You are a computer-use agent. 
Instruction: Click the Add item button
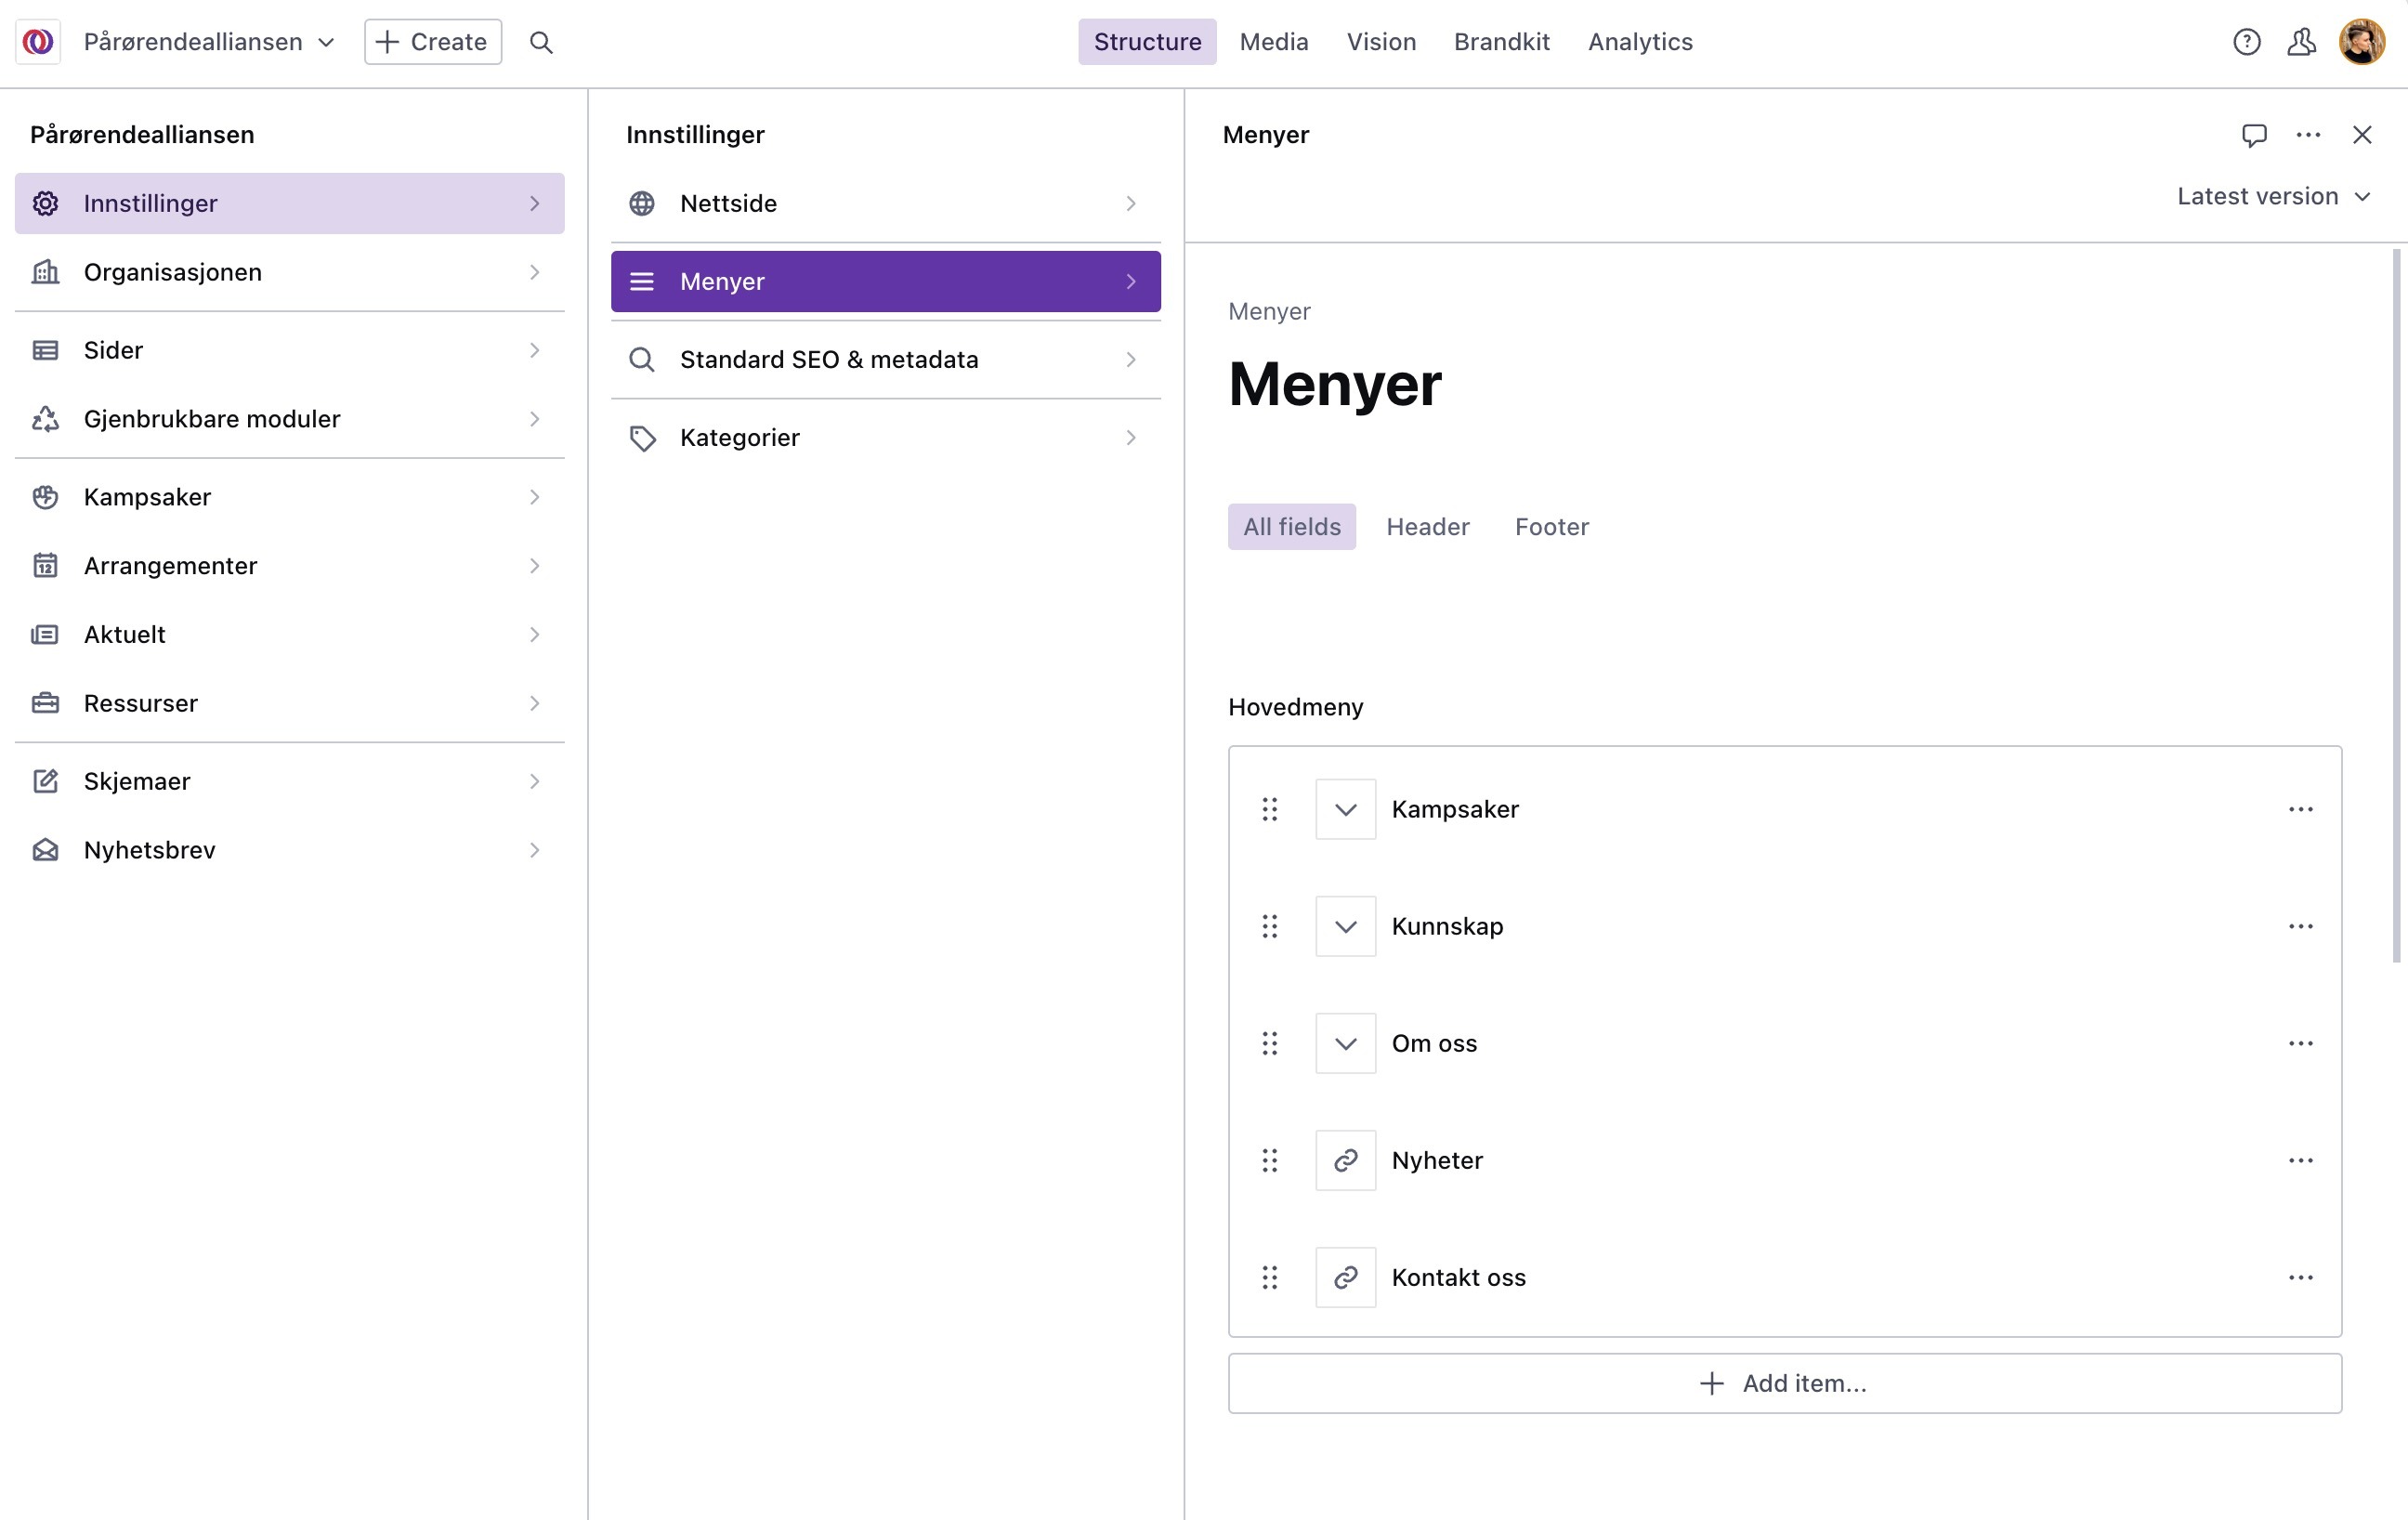coord(1784,1383)
